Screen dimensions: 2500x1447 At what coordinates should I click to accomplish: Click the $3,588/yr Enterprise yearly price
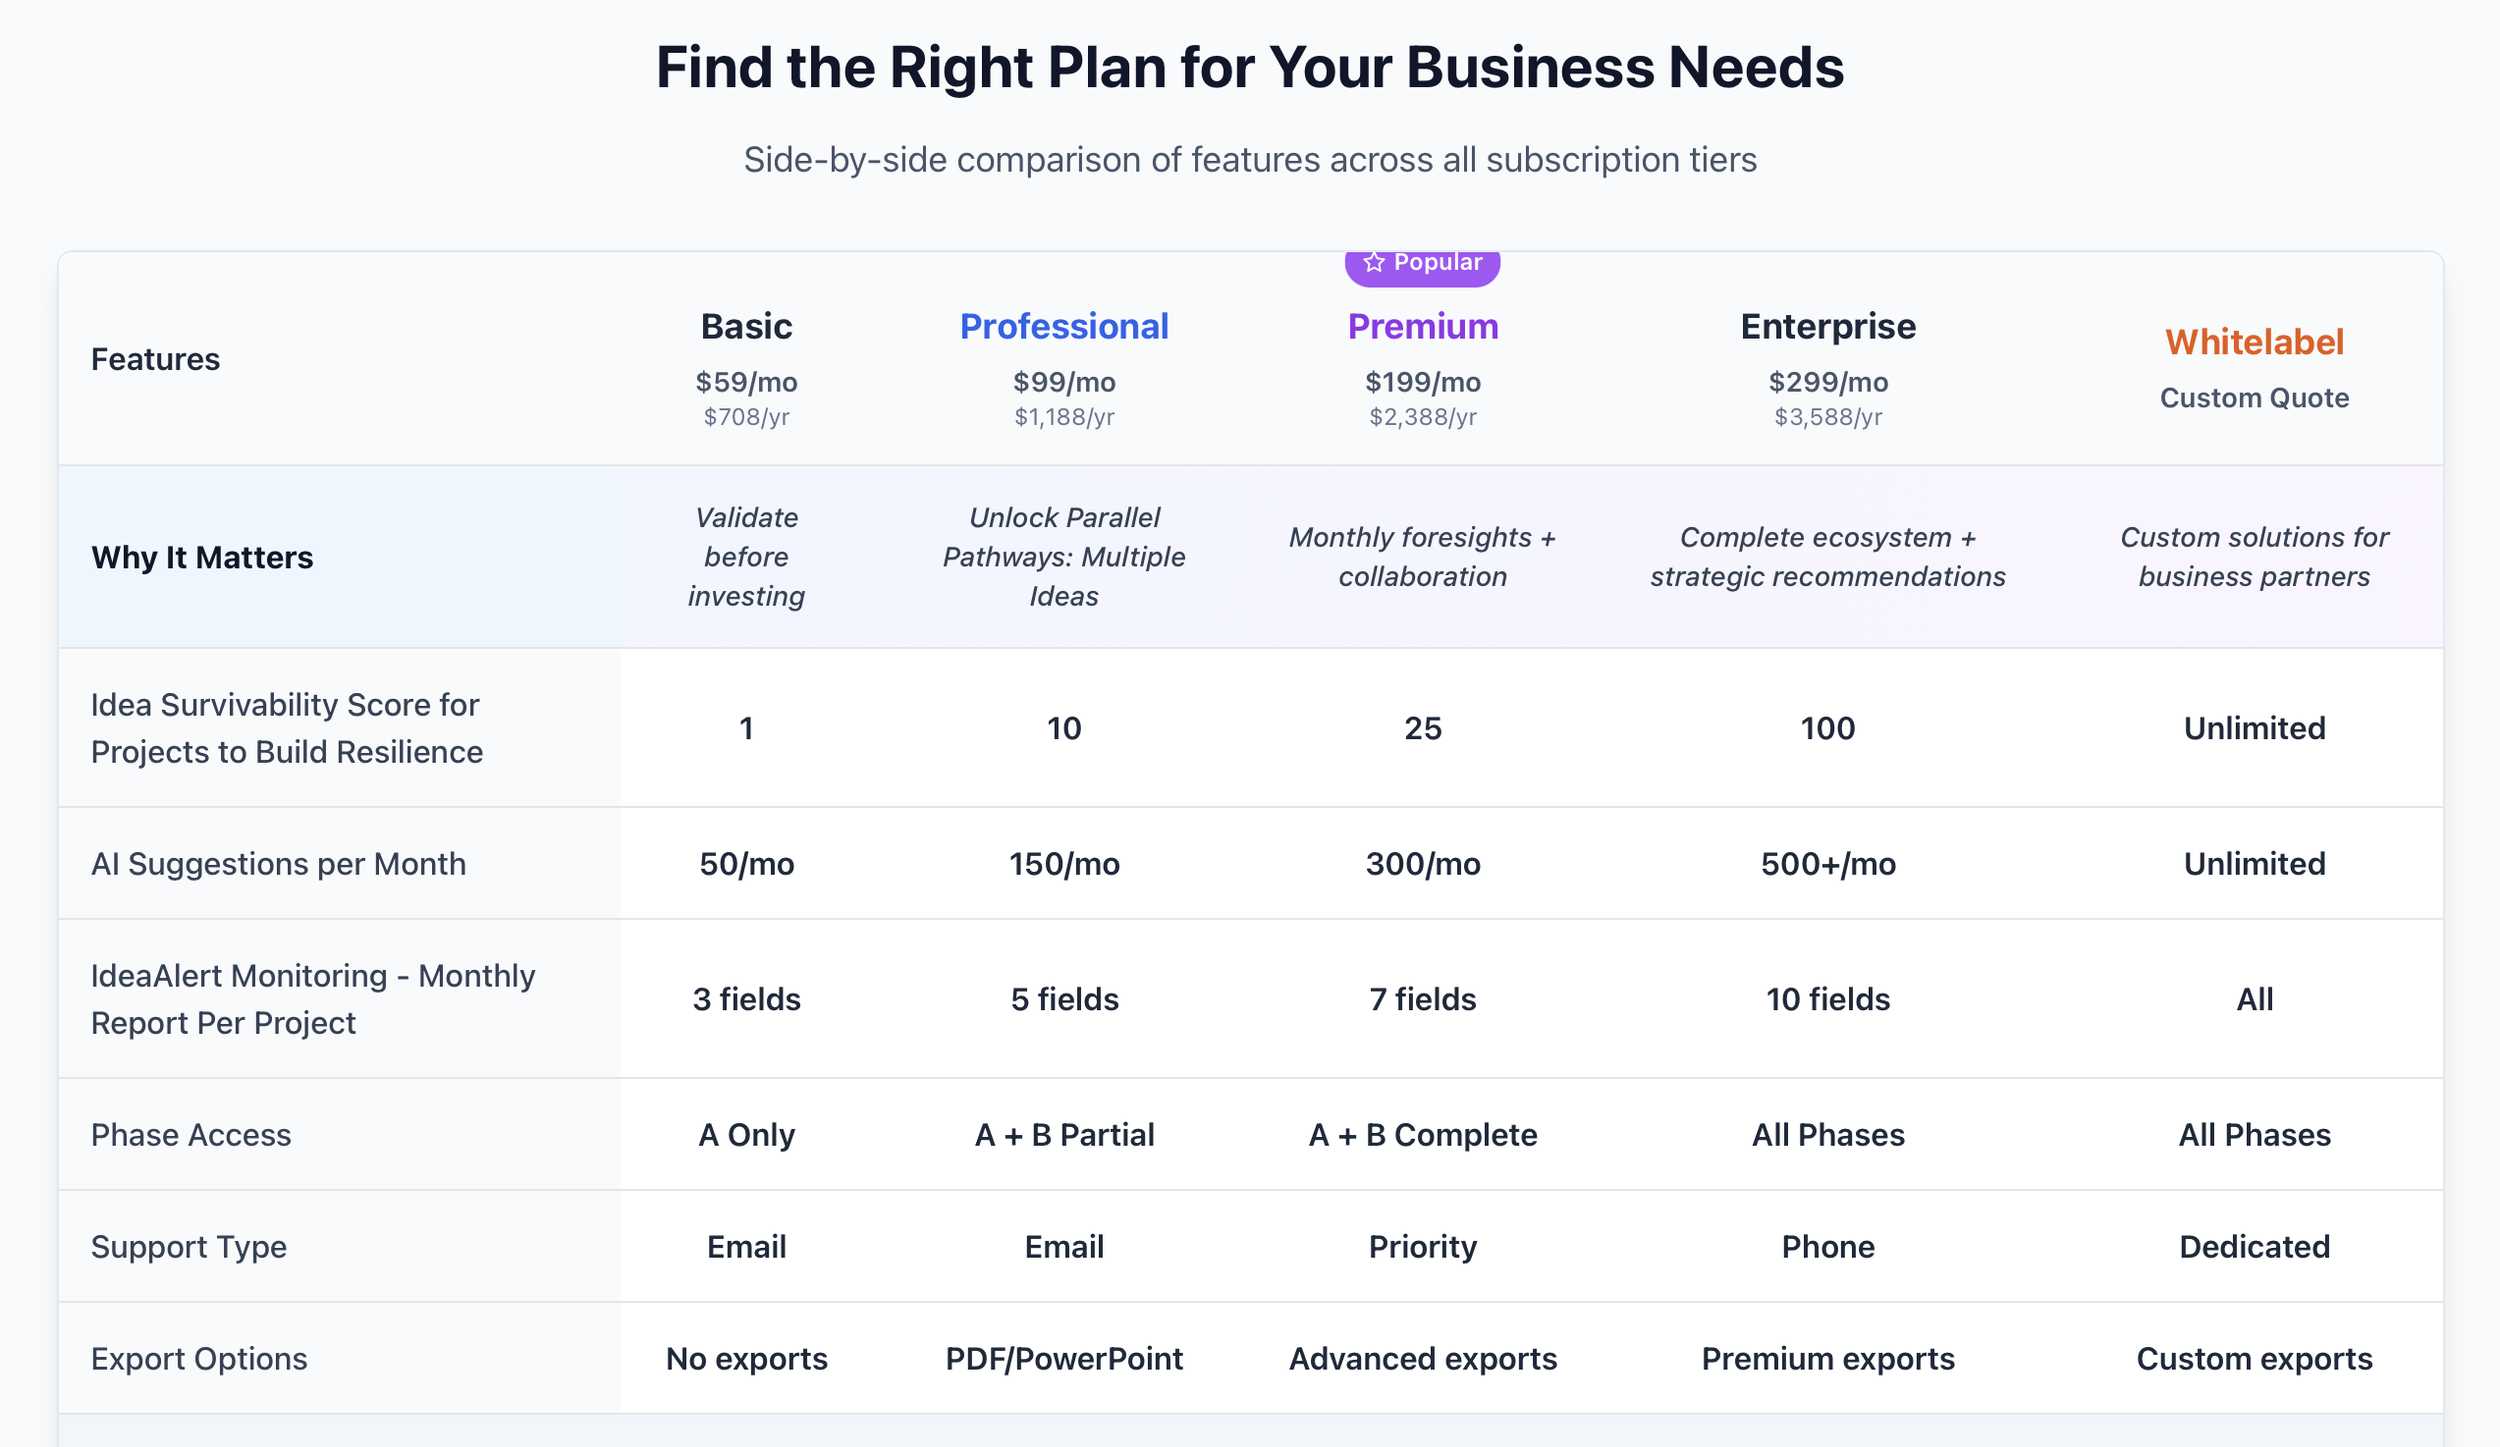pyautogui.click(x=1828, y=417)
